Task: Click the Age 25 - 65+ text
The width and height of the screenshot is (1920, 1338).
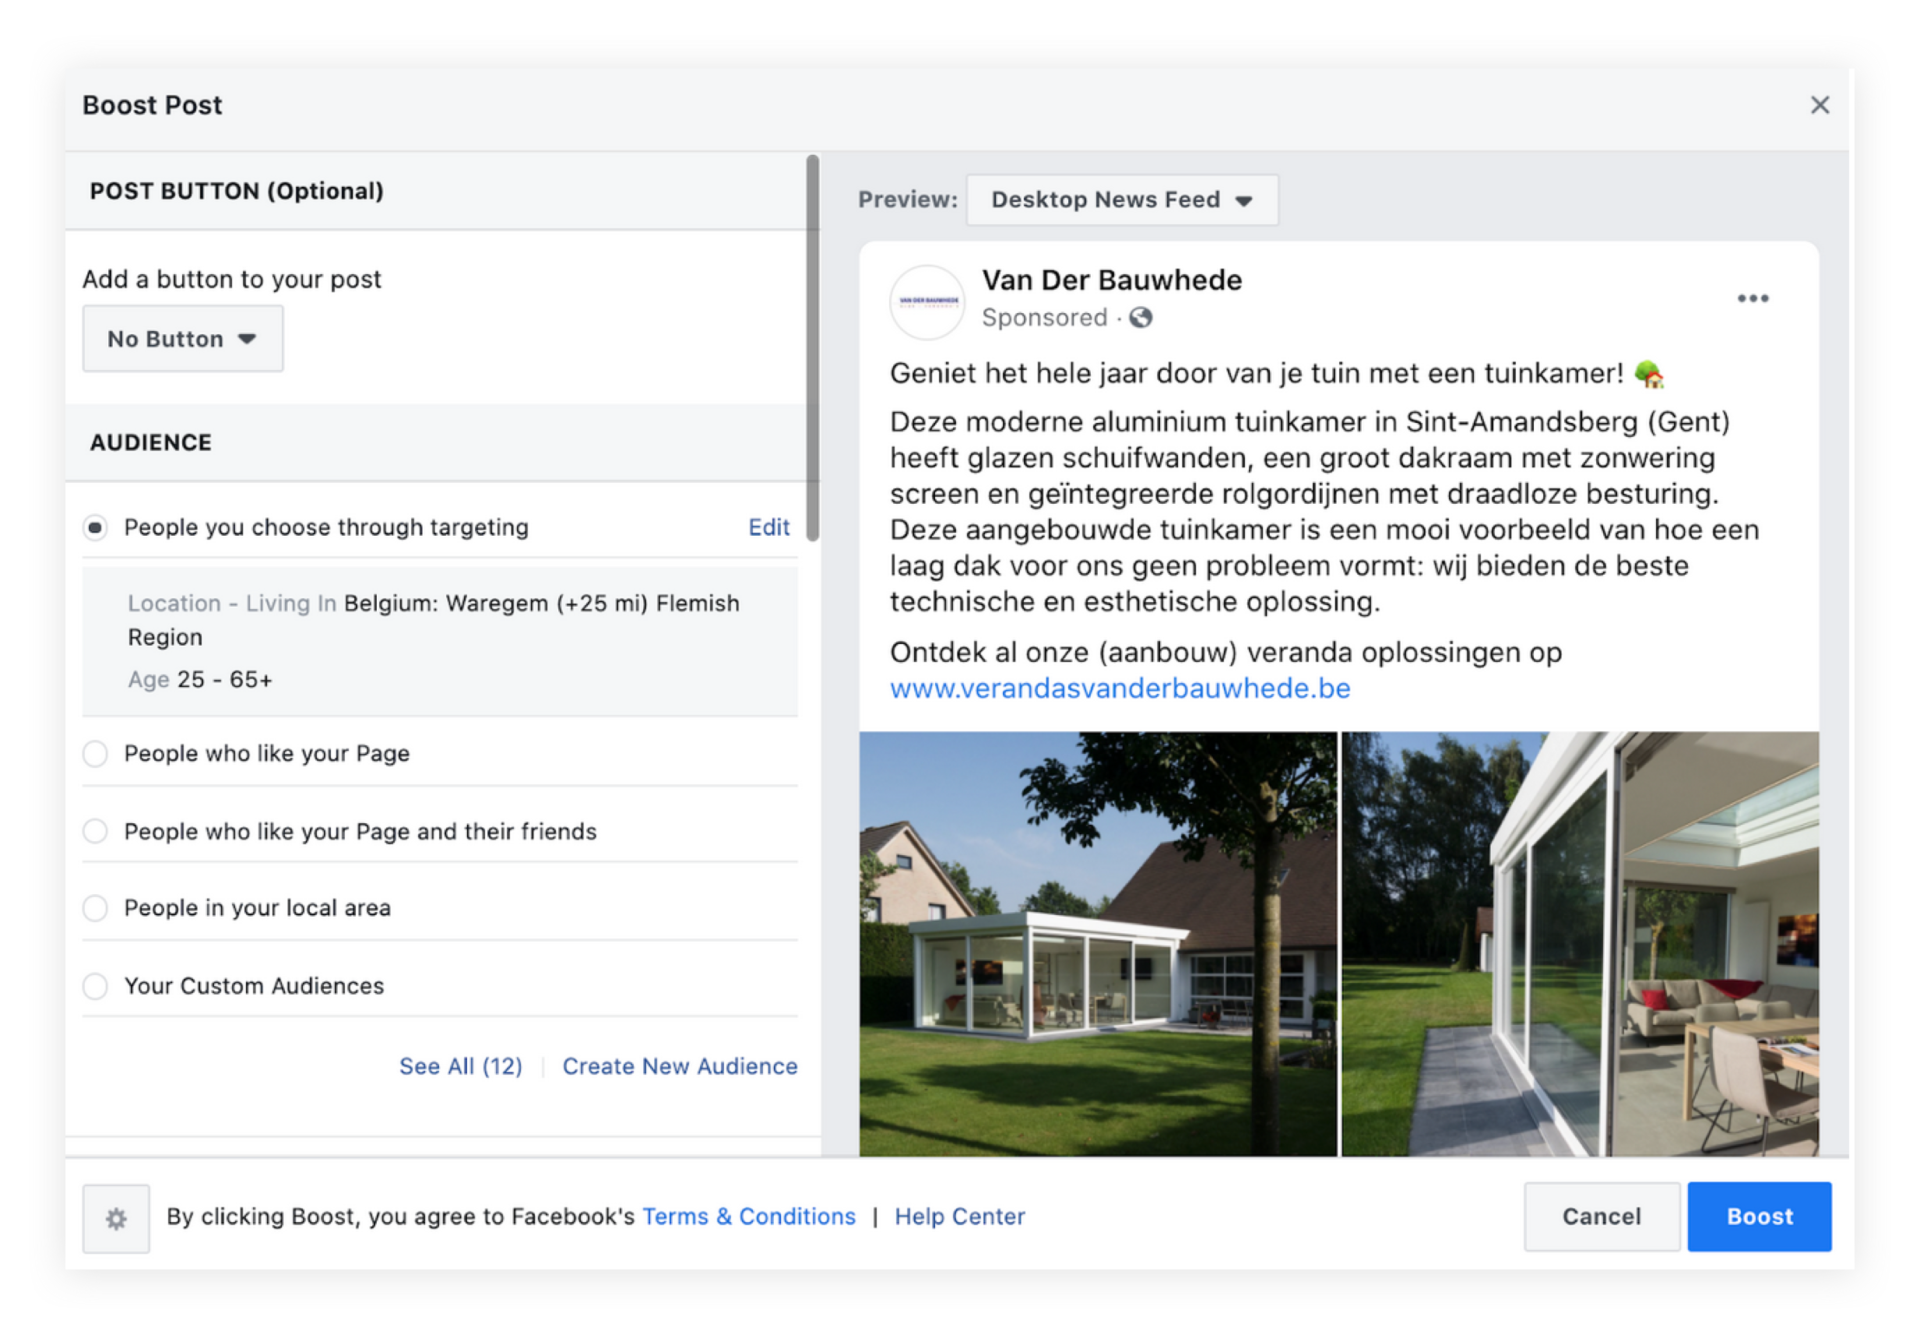Action: tap(199, 680)
